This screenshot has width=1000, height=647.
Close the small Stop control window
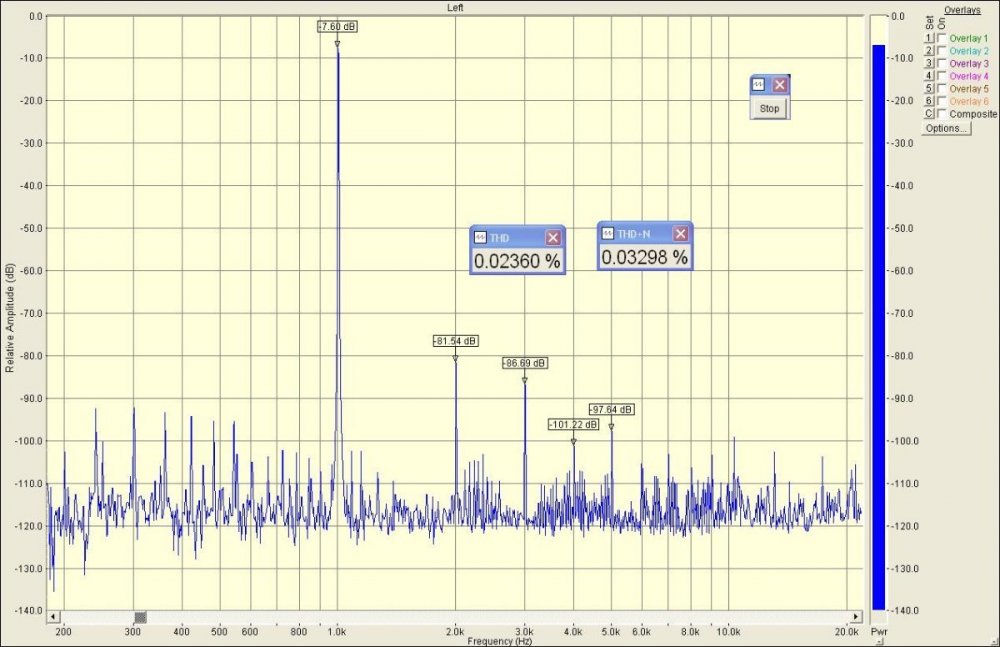click(780, 85)
